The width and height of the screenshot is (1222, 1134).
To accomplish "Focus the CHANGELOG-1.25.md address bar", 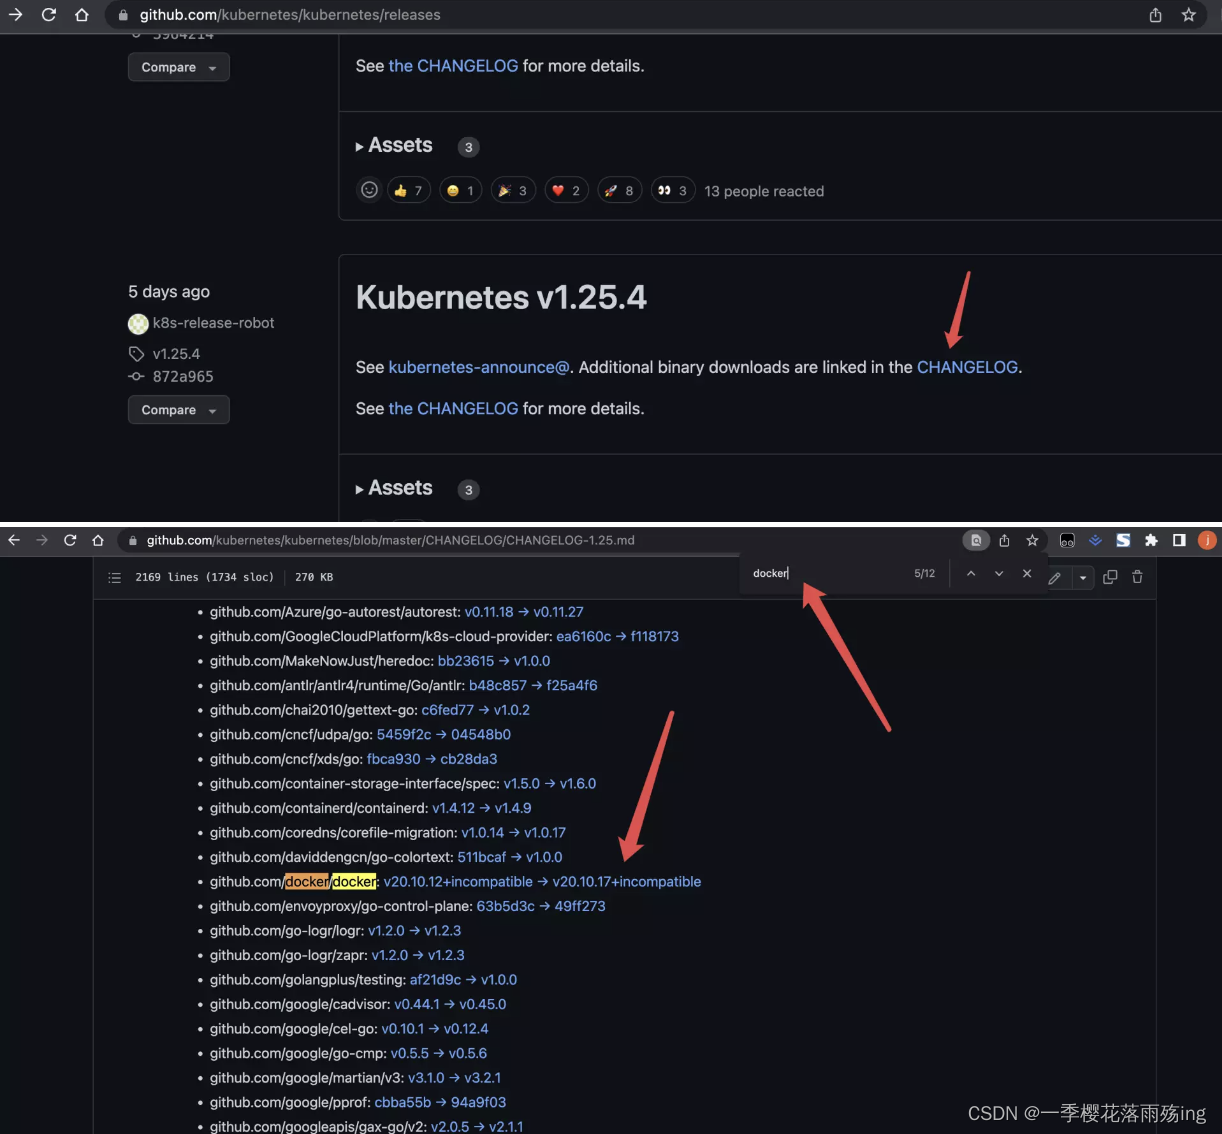I will [x=540, y=540].
